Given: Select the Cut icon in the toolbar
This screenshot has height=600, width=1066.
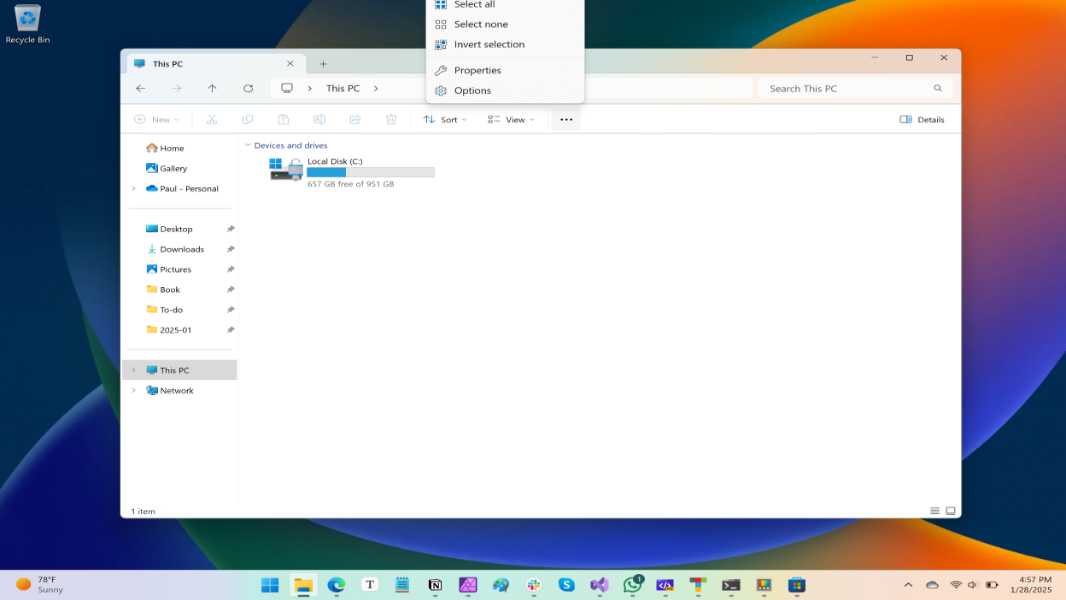Looking at the screenshot, I should (212, 119).
